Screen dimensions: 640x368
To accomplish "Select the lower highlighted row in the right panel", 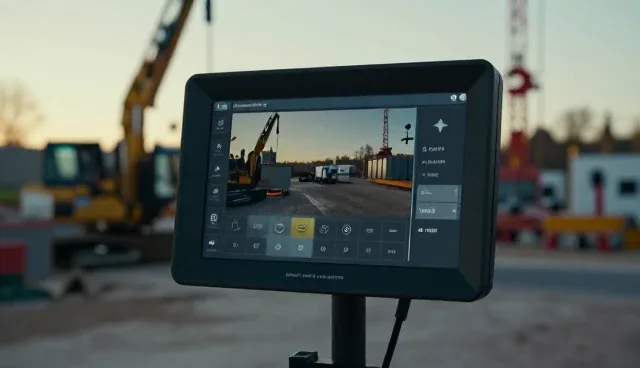I will [x=437, y=211].
